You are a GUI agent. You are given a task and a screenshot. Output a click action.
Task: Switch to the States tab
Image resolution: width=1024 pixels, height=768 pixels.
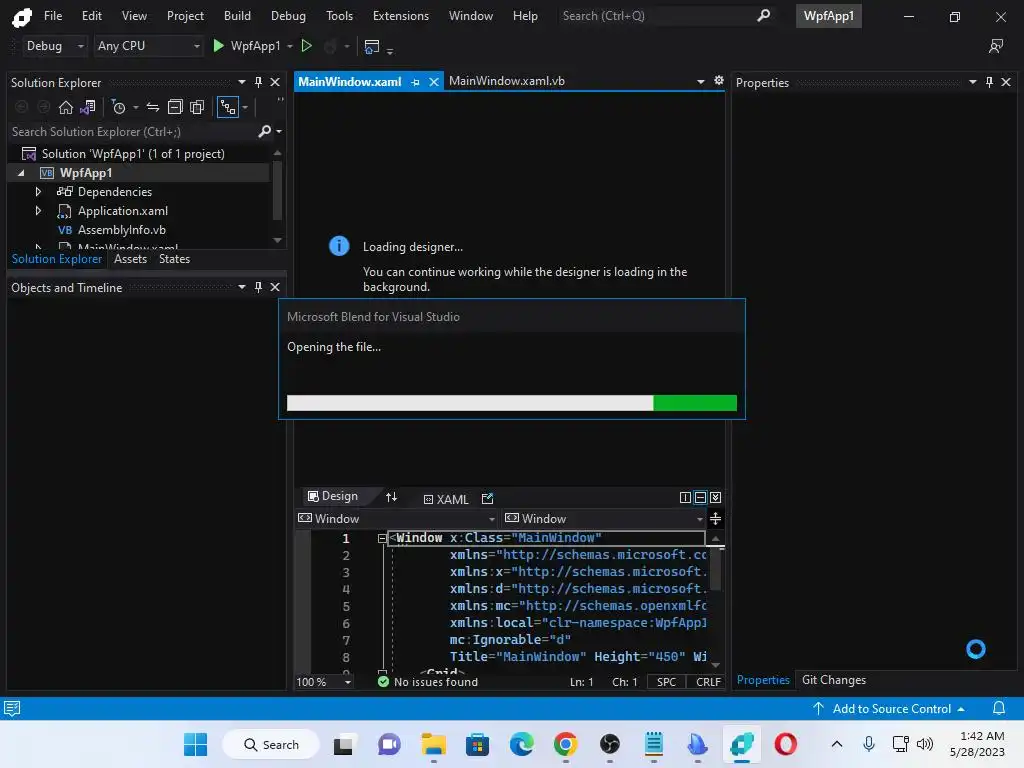point(174,259)
